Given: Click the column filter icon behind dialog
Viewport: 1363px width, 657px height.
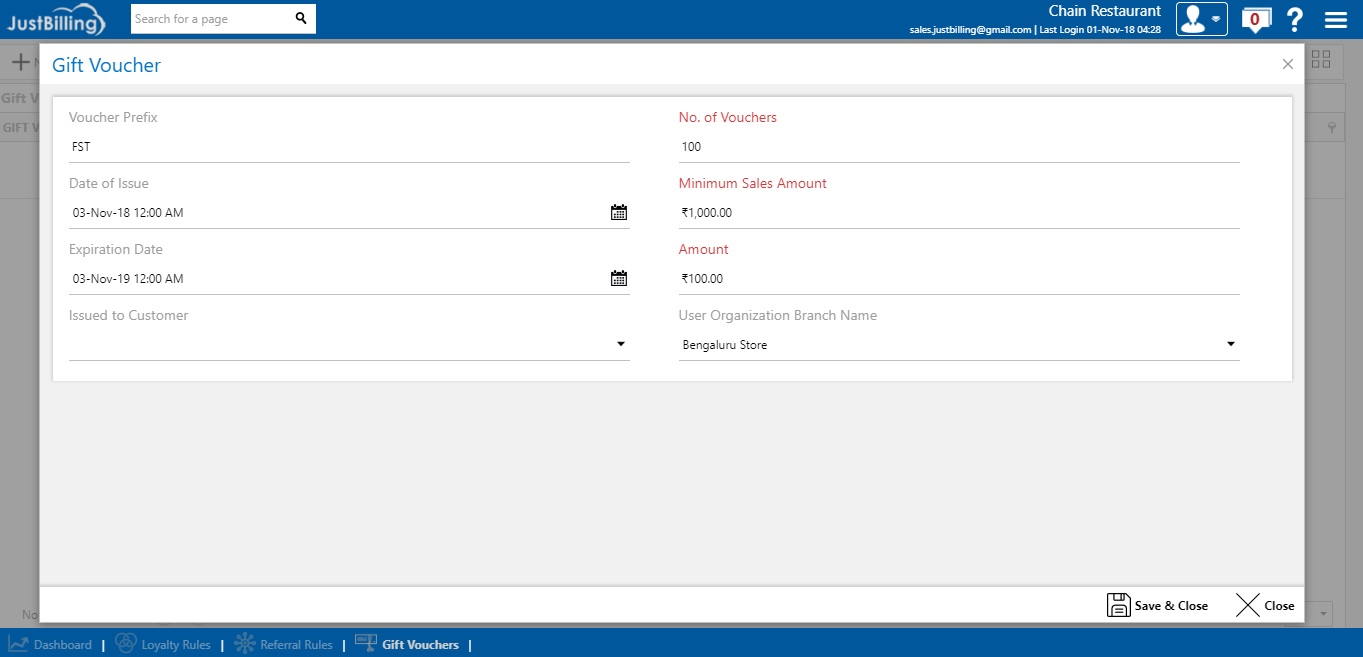Looking at the screenshot, I should click(x=1332, y=128).
